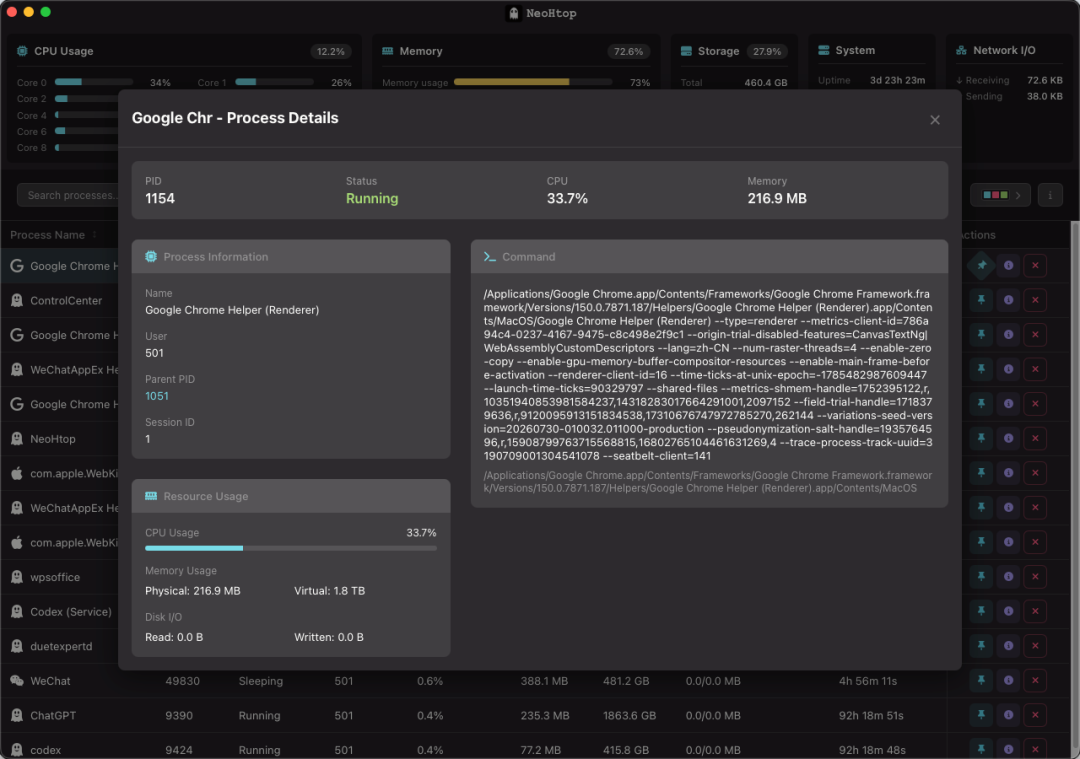Unpin the first Google Chrome Helper process
This screenshot has height=759, width=1080.
(982, 265)
